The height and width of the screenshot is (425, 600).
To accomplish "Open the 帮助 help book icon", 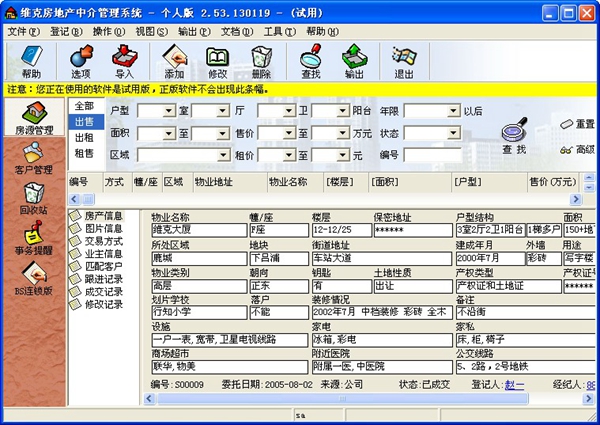I will (x=31, y=62).
